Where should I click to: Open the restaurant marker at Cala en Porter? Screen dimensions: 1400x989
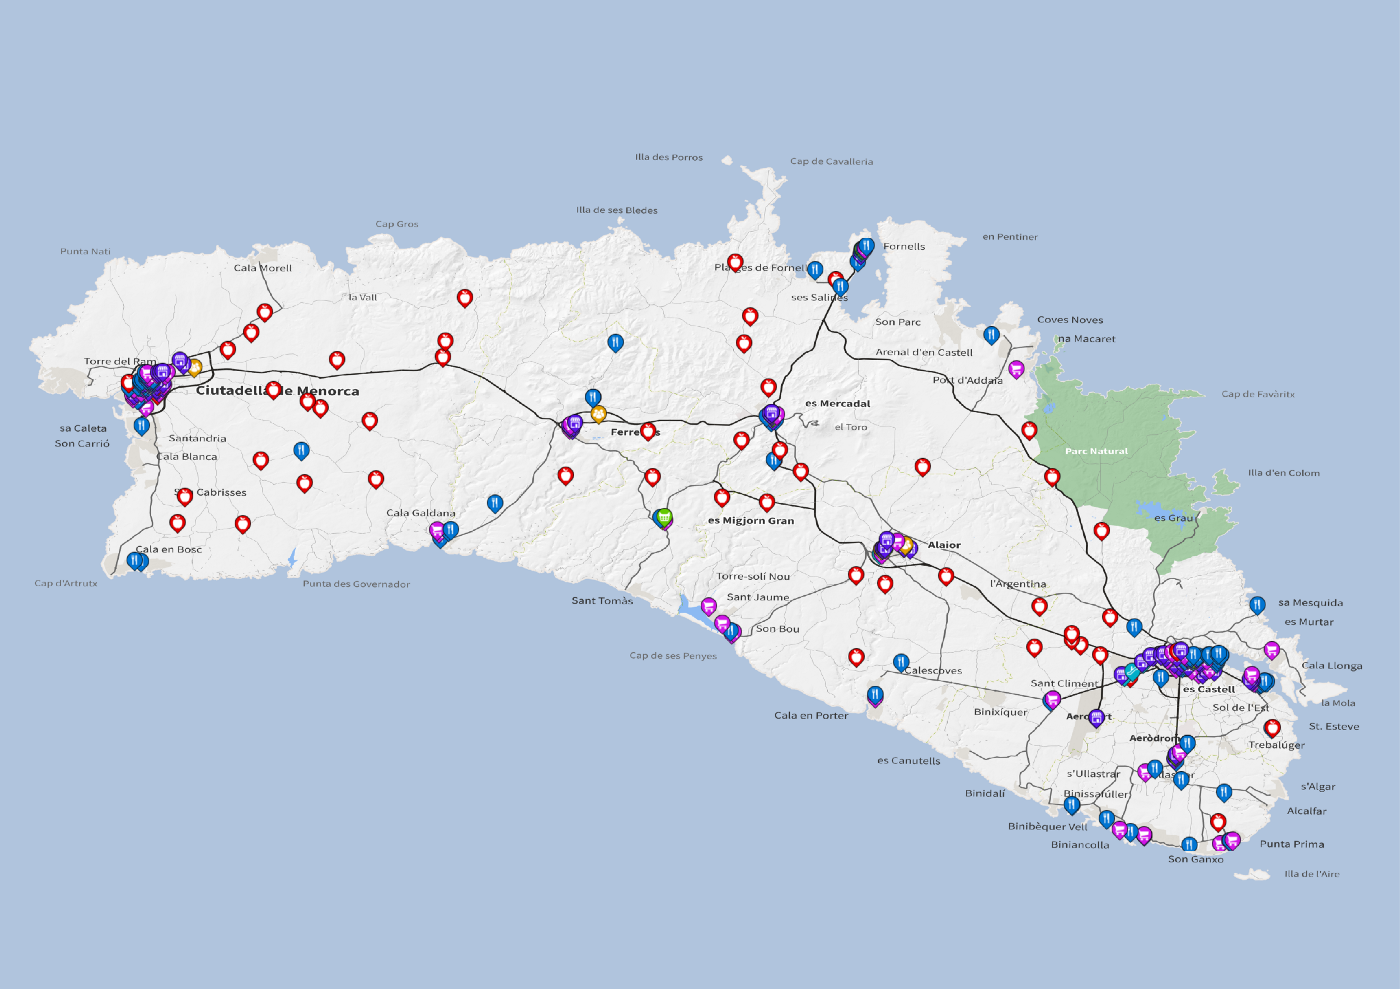[x=875, y=695]
